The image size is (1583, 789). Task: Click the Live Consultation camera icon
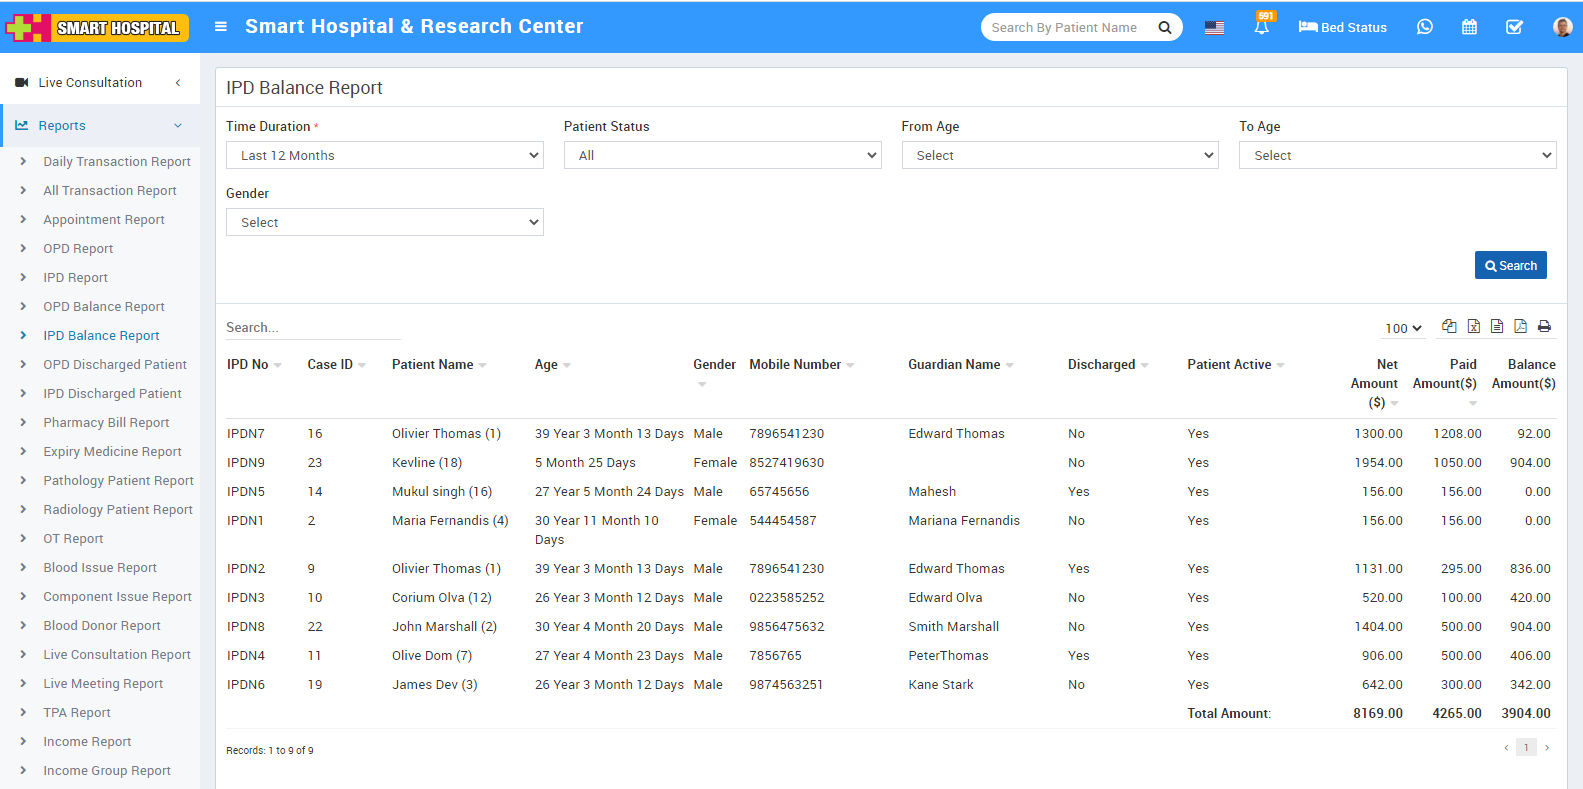pos(22,83)
